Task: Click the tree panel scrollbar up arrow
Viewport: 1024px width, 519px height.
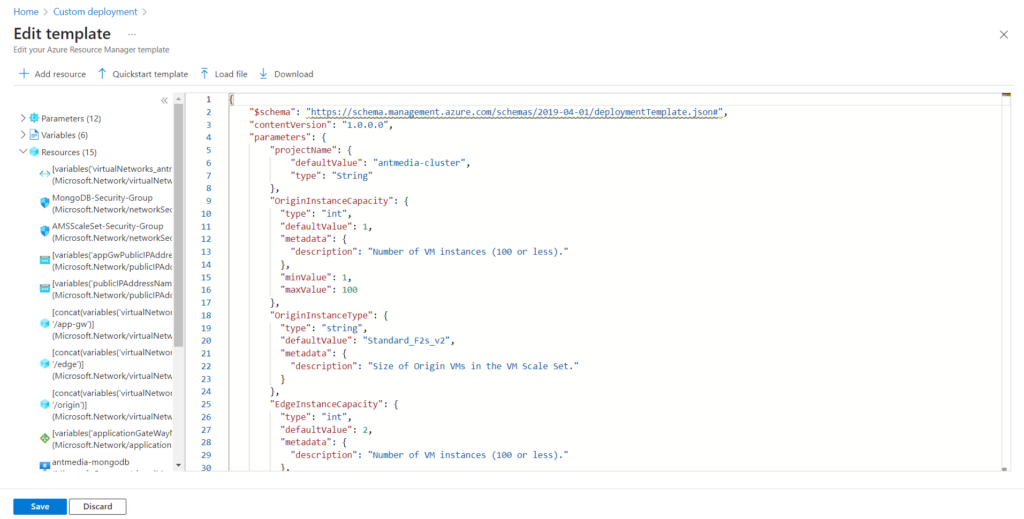Action: click(179, 99)
